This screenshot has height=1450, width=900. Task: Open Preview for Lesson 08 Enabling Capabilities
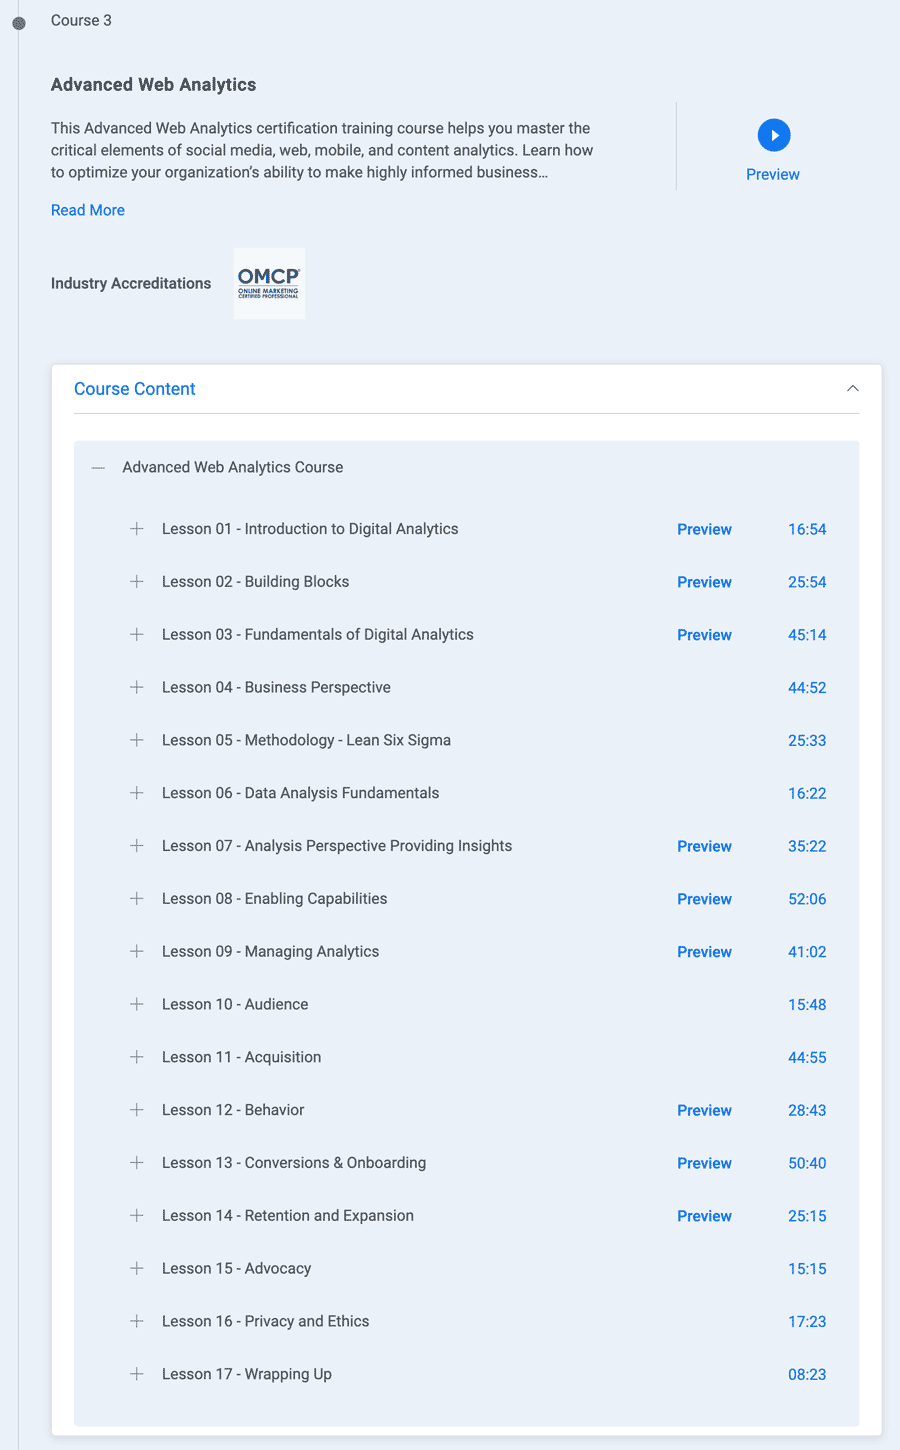point(704,899)
